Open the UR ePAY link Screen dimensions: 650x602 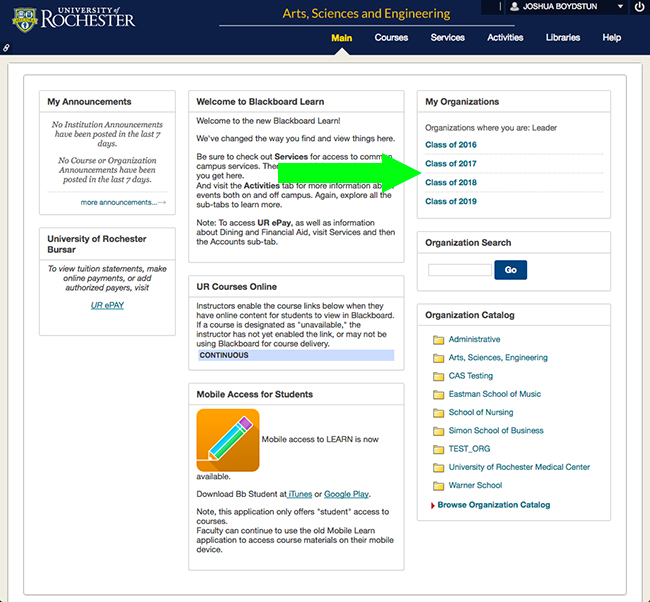pyautogui.click(x=107, y=306)
